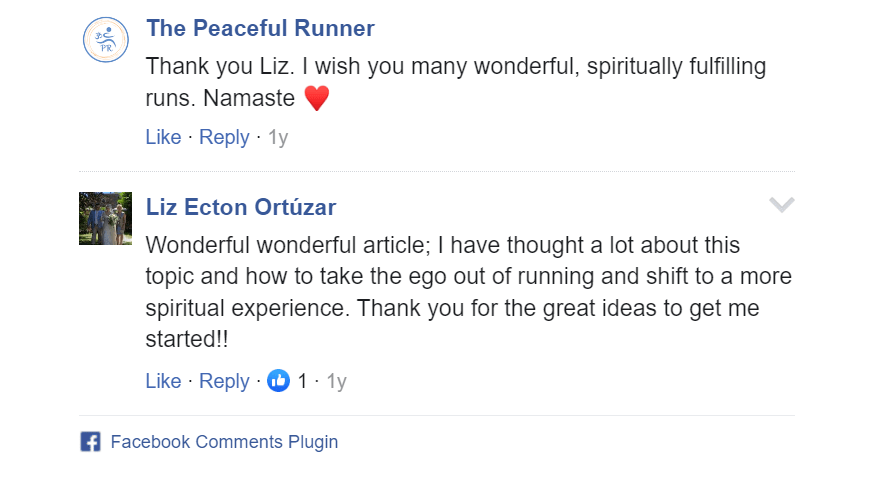The width and height of the screenshot is (869, 487).
Task: Show the like count number on Liz's comment
Action: point(303,381)
